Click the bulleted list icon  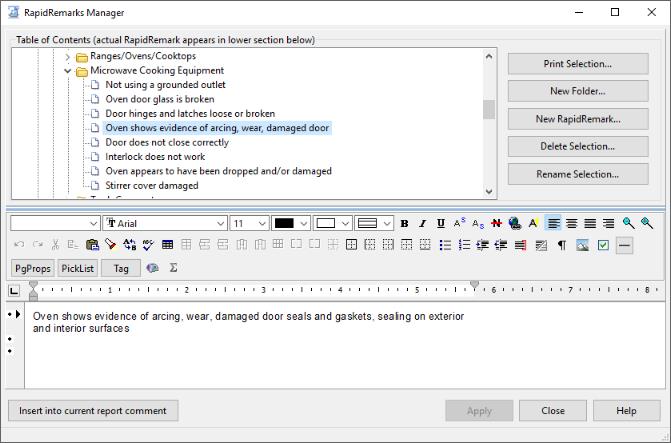tap(445, 245)
